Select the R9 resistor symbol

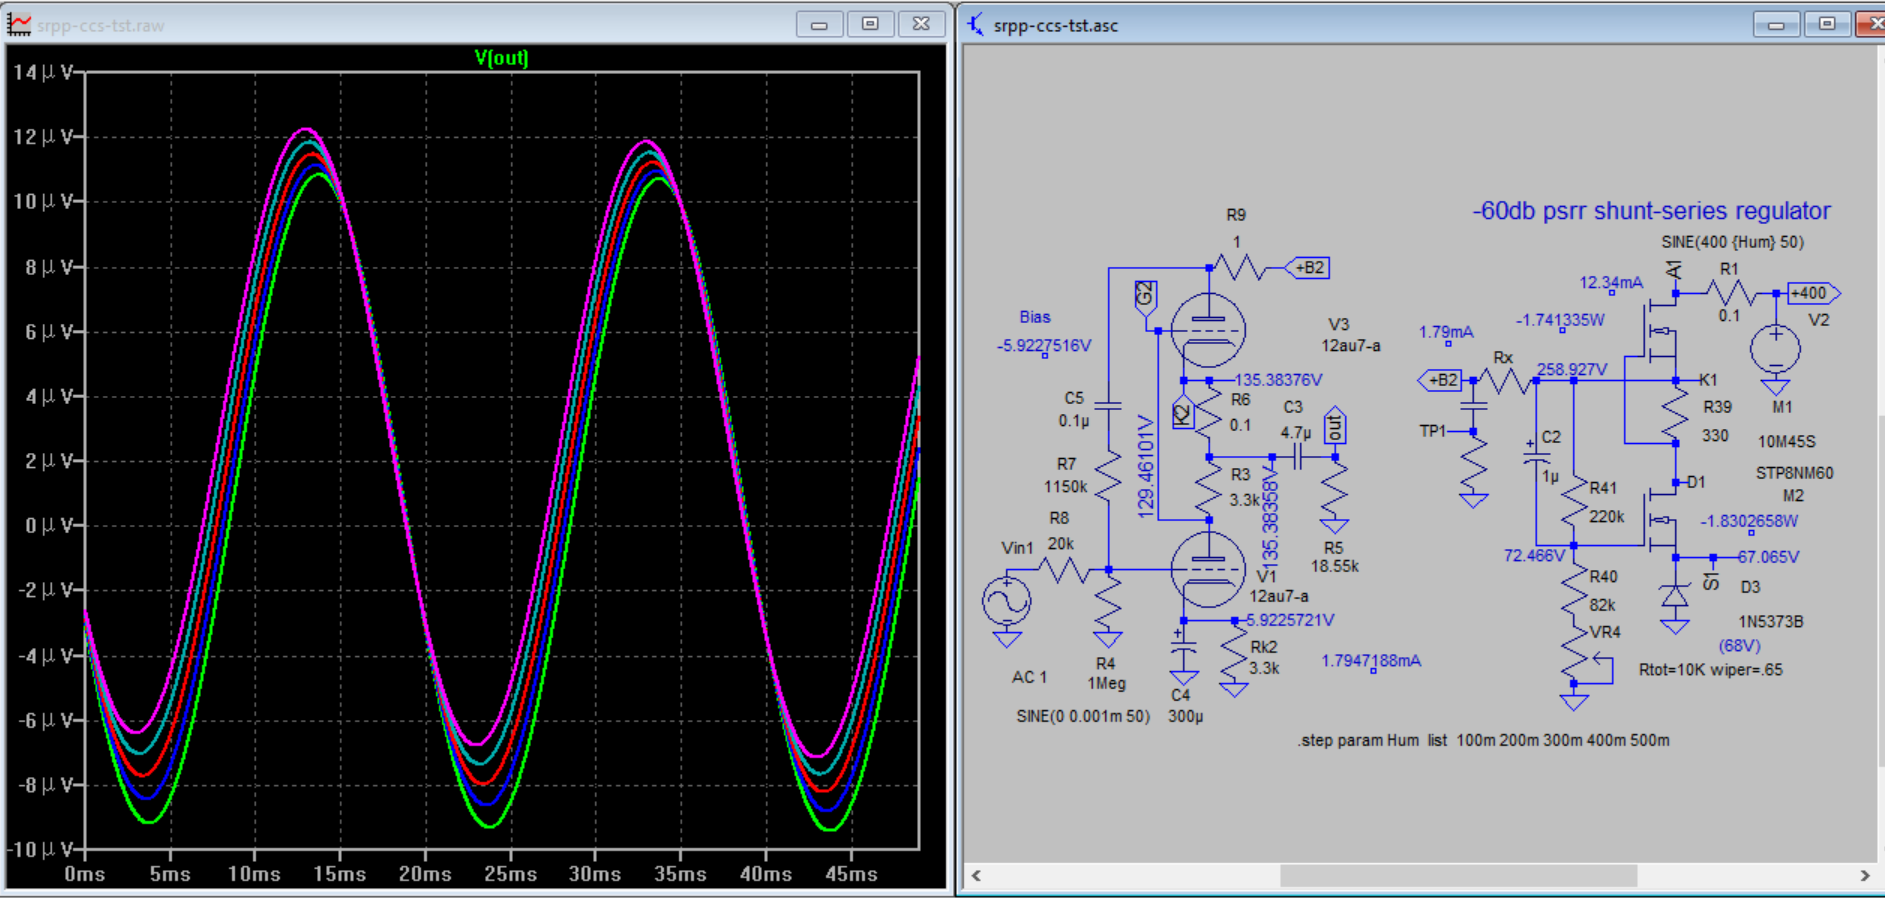click(1240, 268)
